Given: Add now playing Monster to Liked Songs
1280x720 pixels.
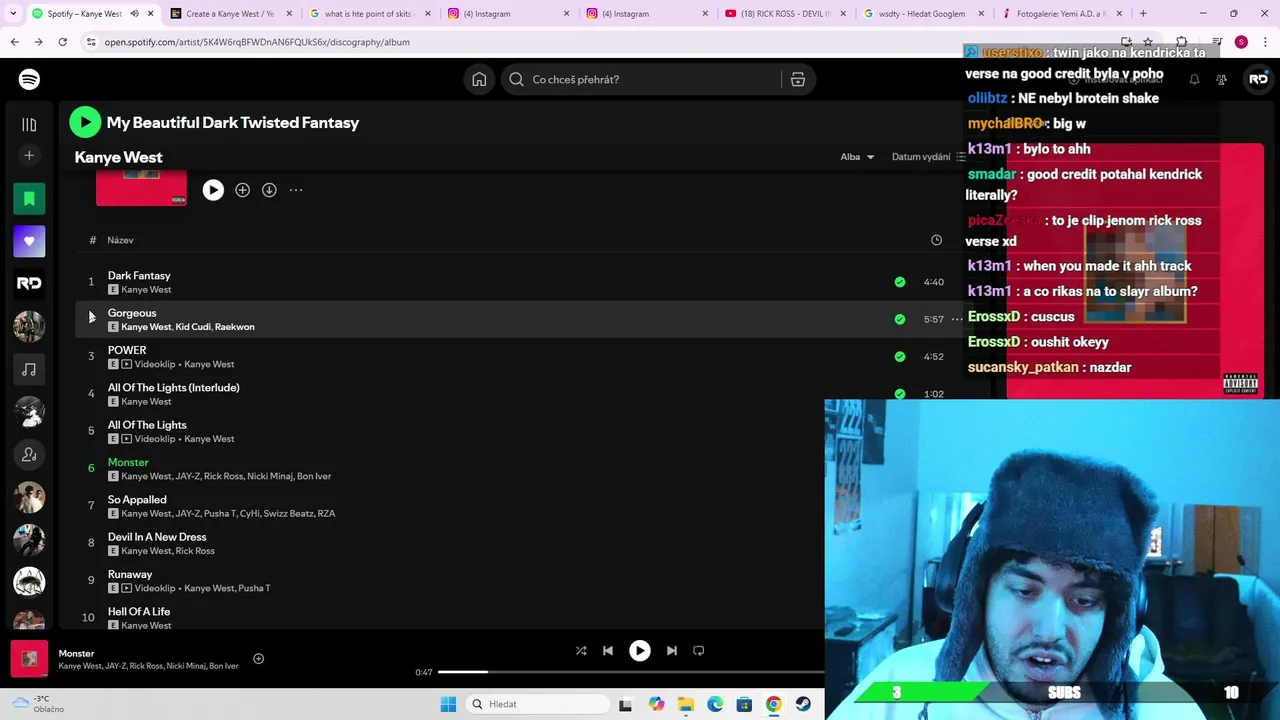Looking at the screenshot, I should (258, 658).
